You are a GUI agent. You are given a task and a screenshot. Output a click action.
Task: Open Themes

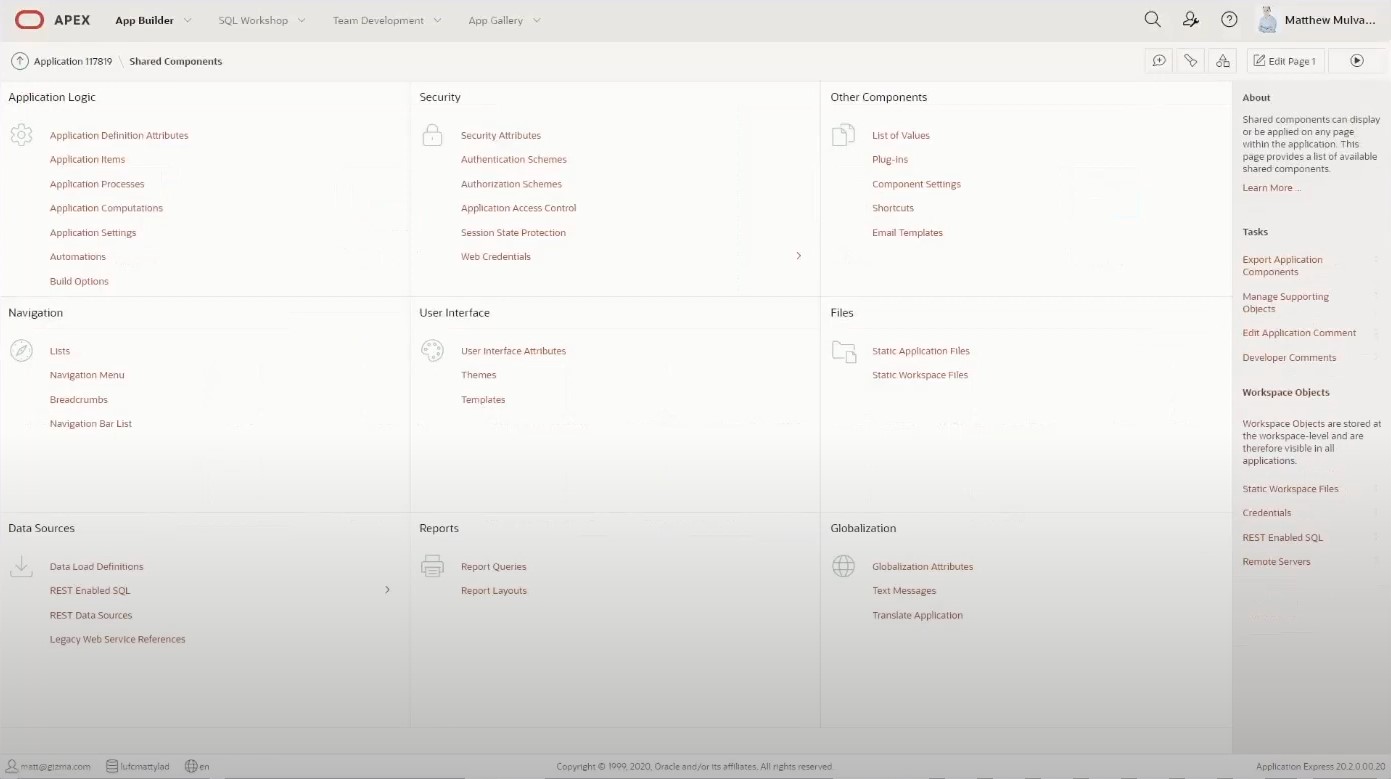click(479, 375)
